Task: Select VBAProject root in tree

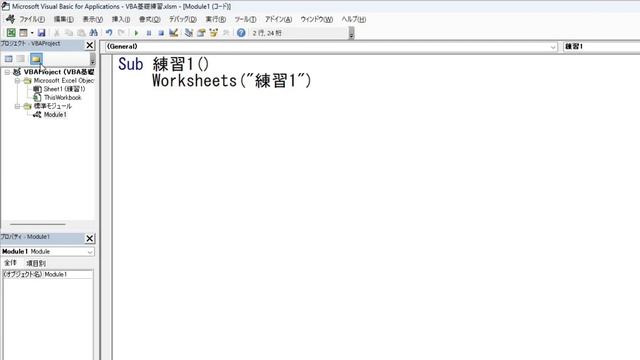Action: [x=58, y=72]
